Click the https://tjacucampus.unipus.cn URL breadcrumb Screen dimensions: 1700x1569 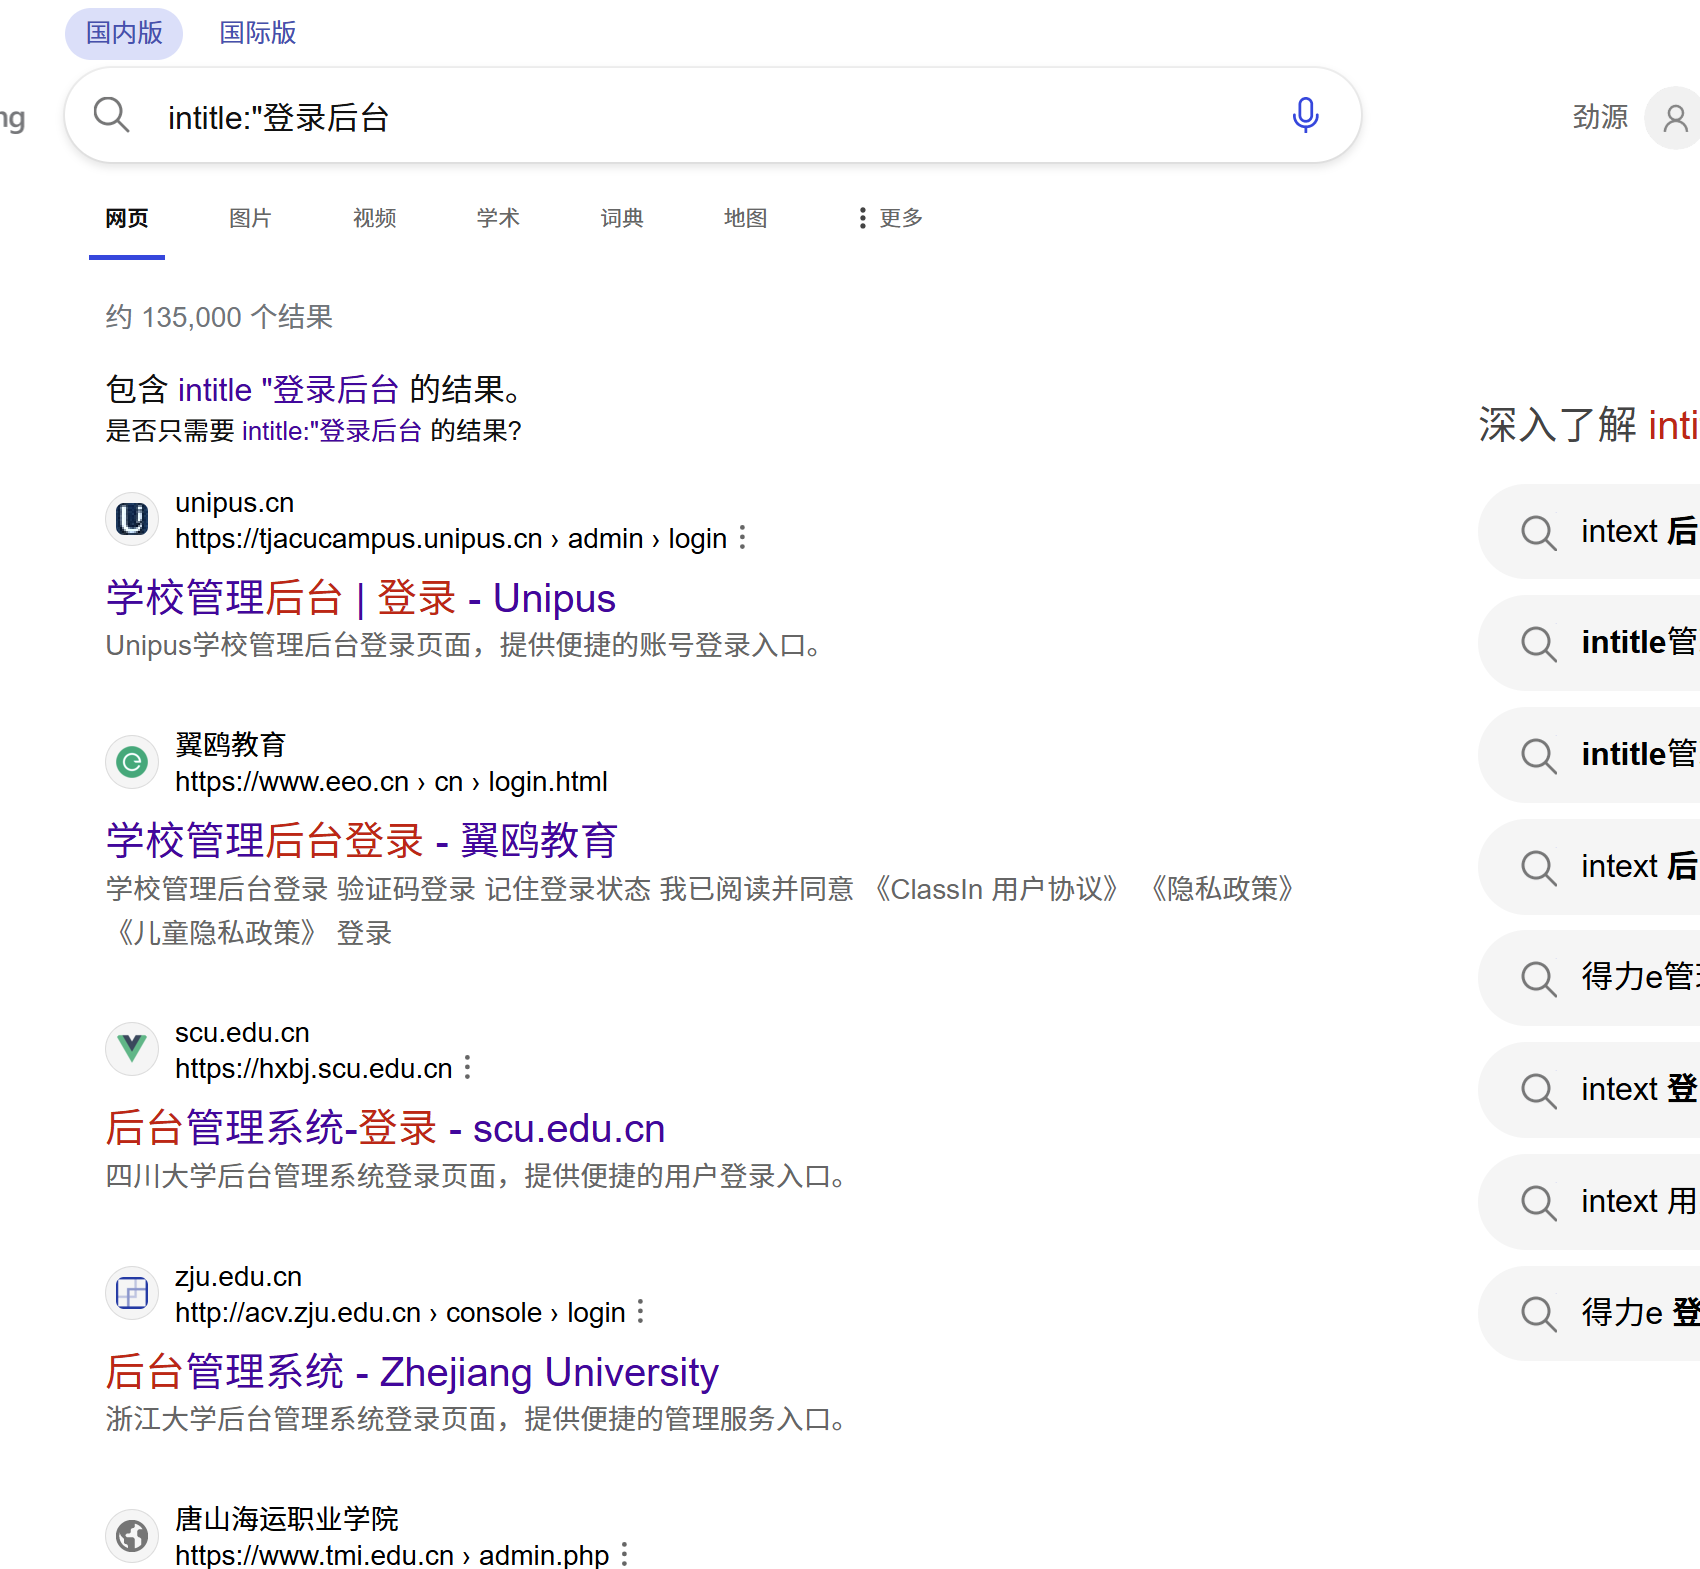click(451, 538)
